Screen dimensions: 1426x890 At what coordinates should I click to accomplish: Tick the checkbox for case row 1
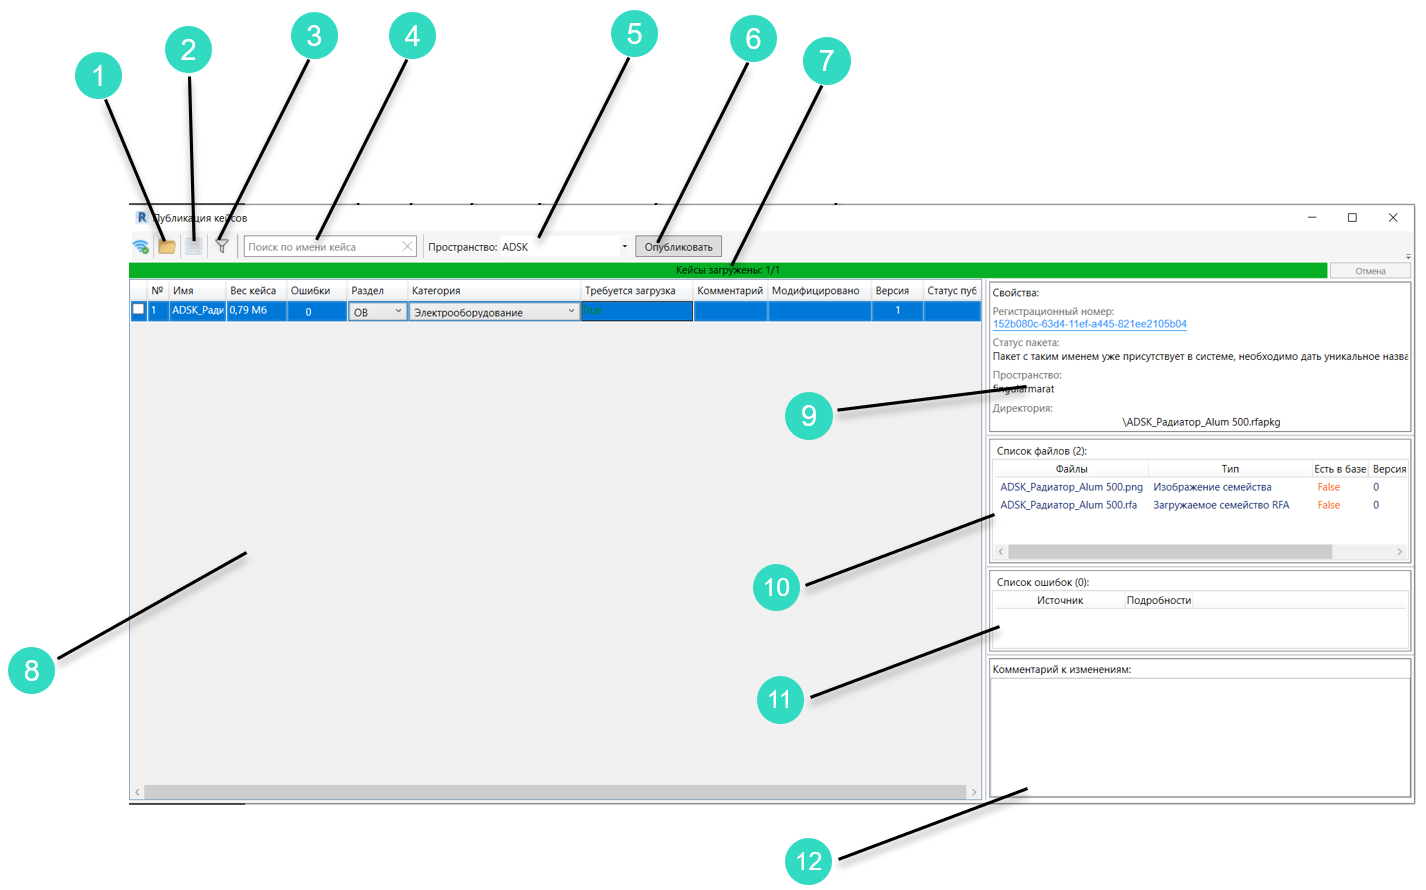138,310
